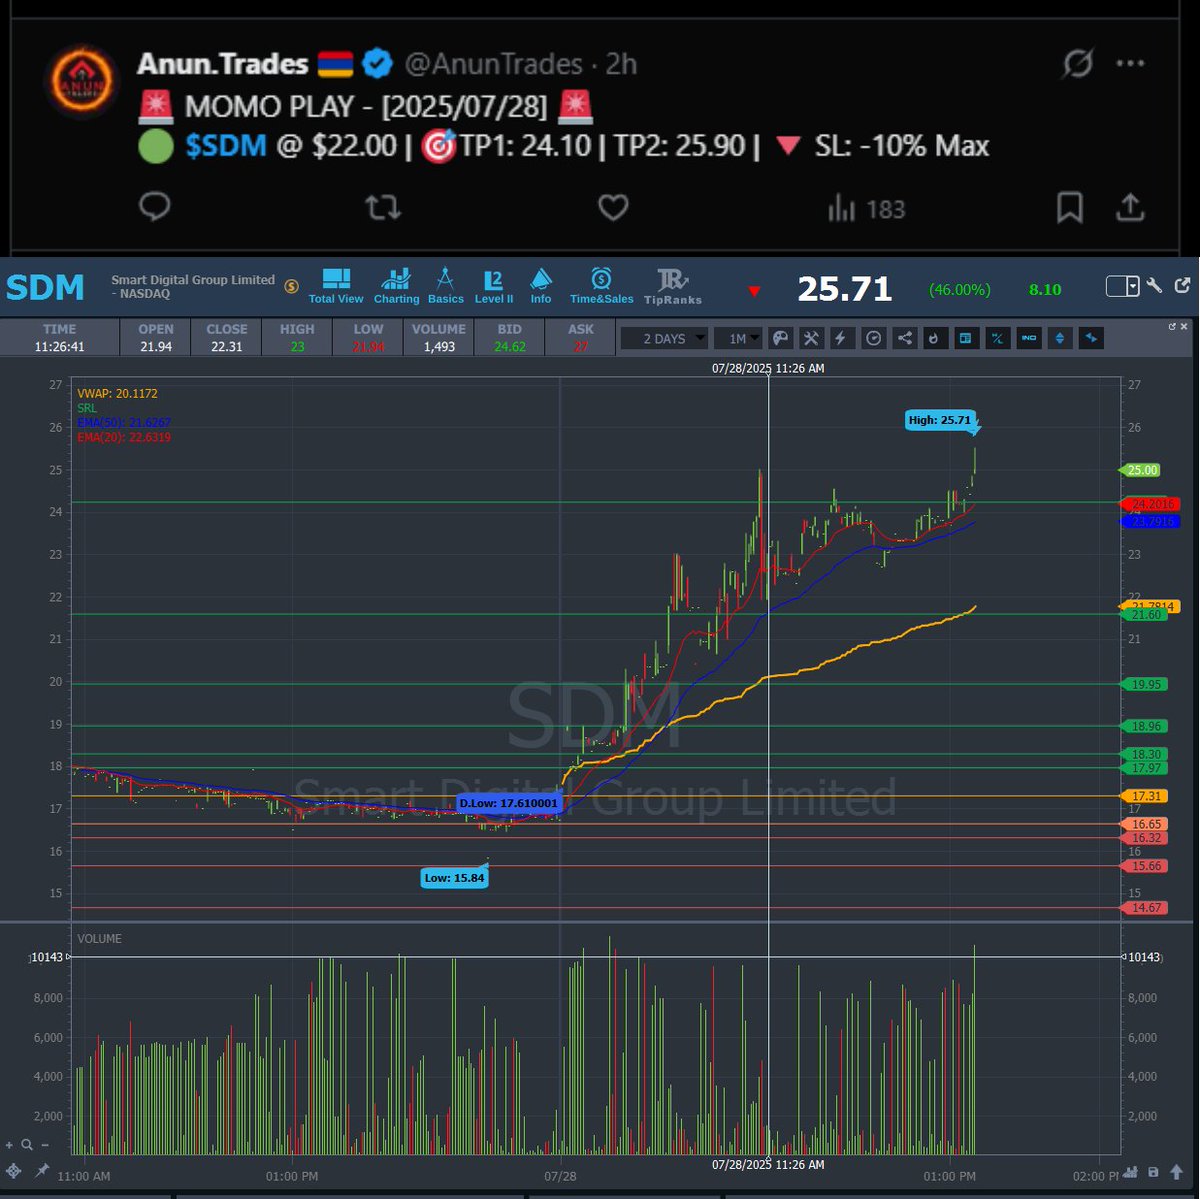Click the crosshair target icon

(13, 1171)
